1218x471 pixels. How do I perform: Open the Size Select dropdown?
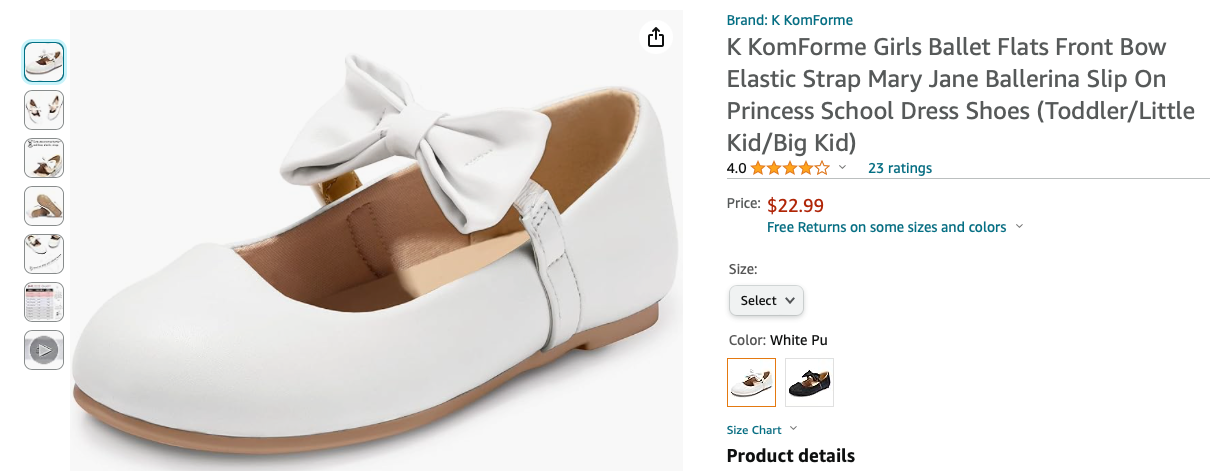click(x=766, y=300)
